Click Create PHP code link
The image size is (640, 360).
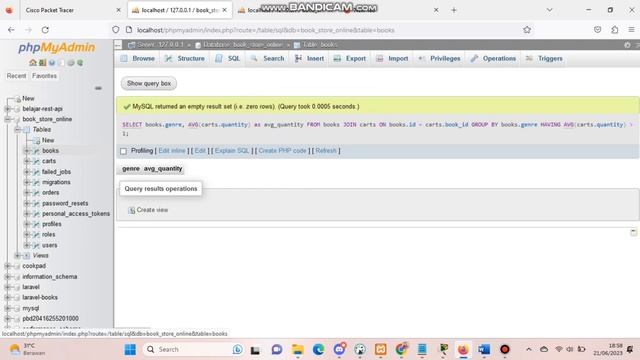click(282, 151)
